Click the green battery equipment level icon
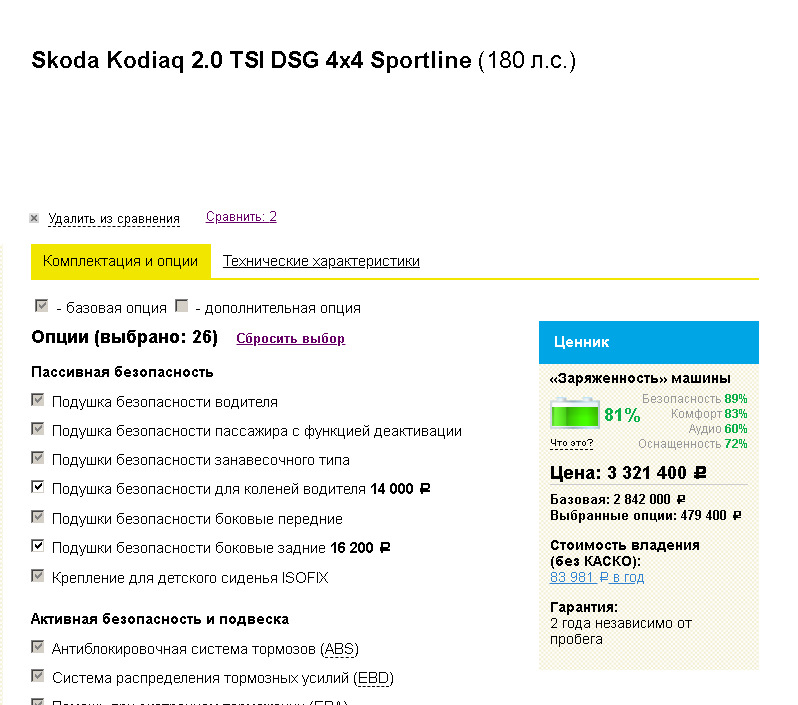 click(575, 414)
